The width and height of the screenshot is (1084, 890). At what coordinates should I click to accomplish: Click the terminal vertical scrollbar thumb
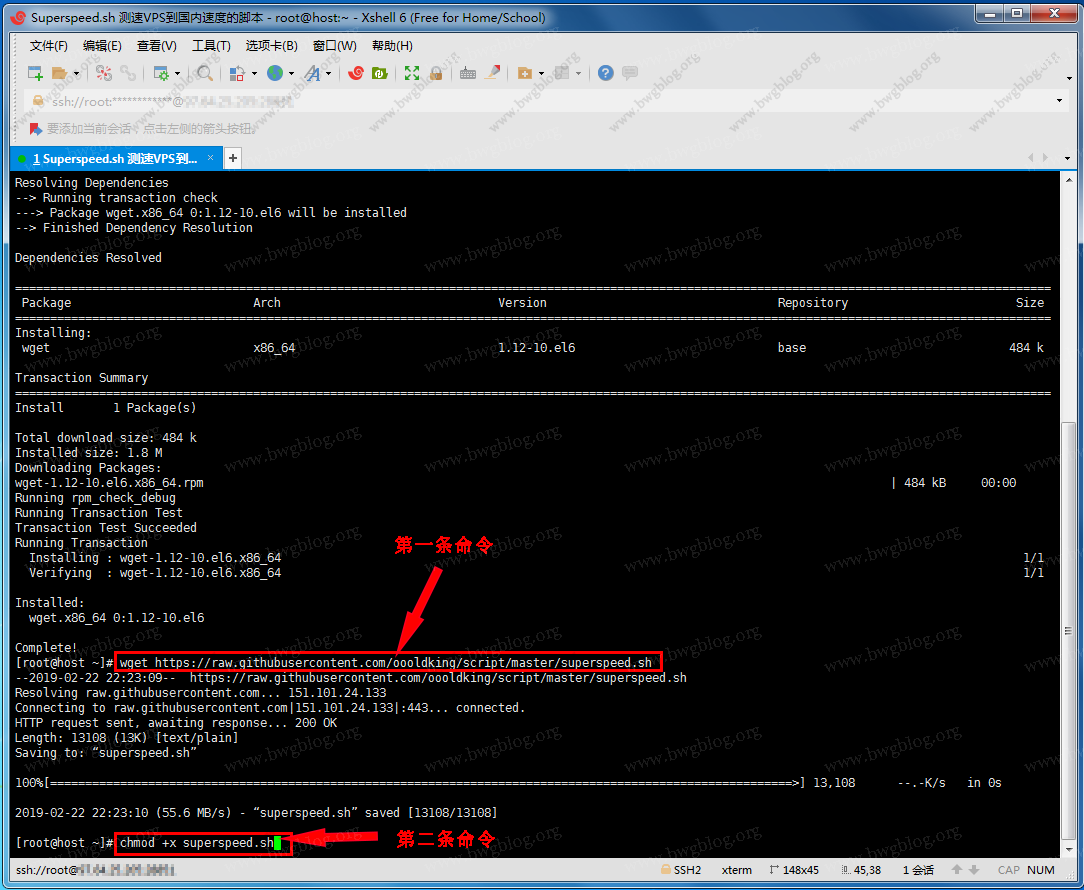coord(1068,630)
